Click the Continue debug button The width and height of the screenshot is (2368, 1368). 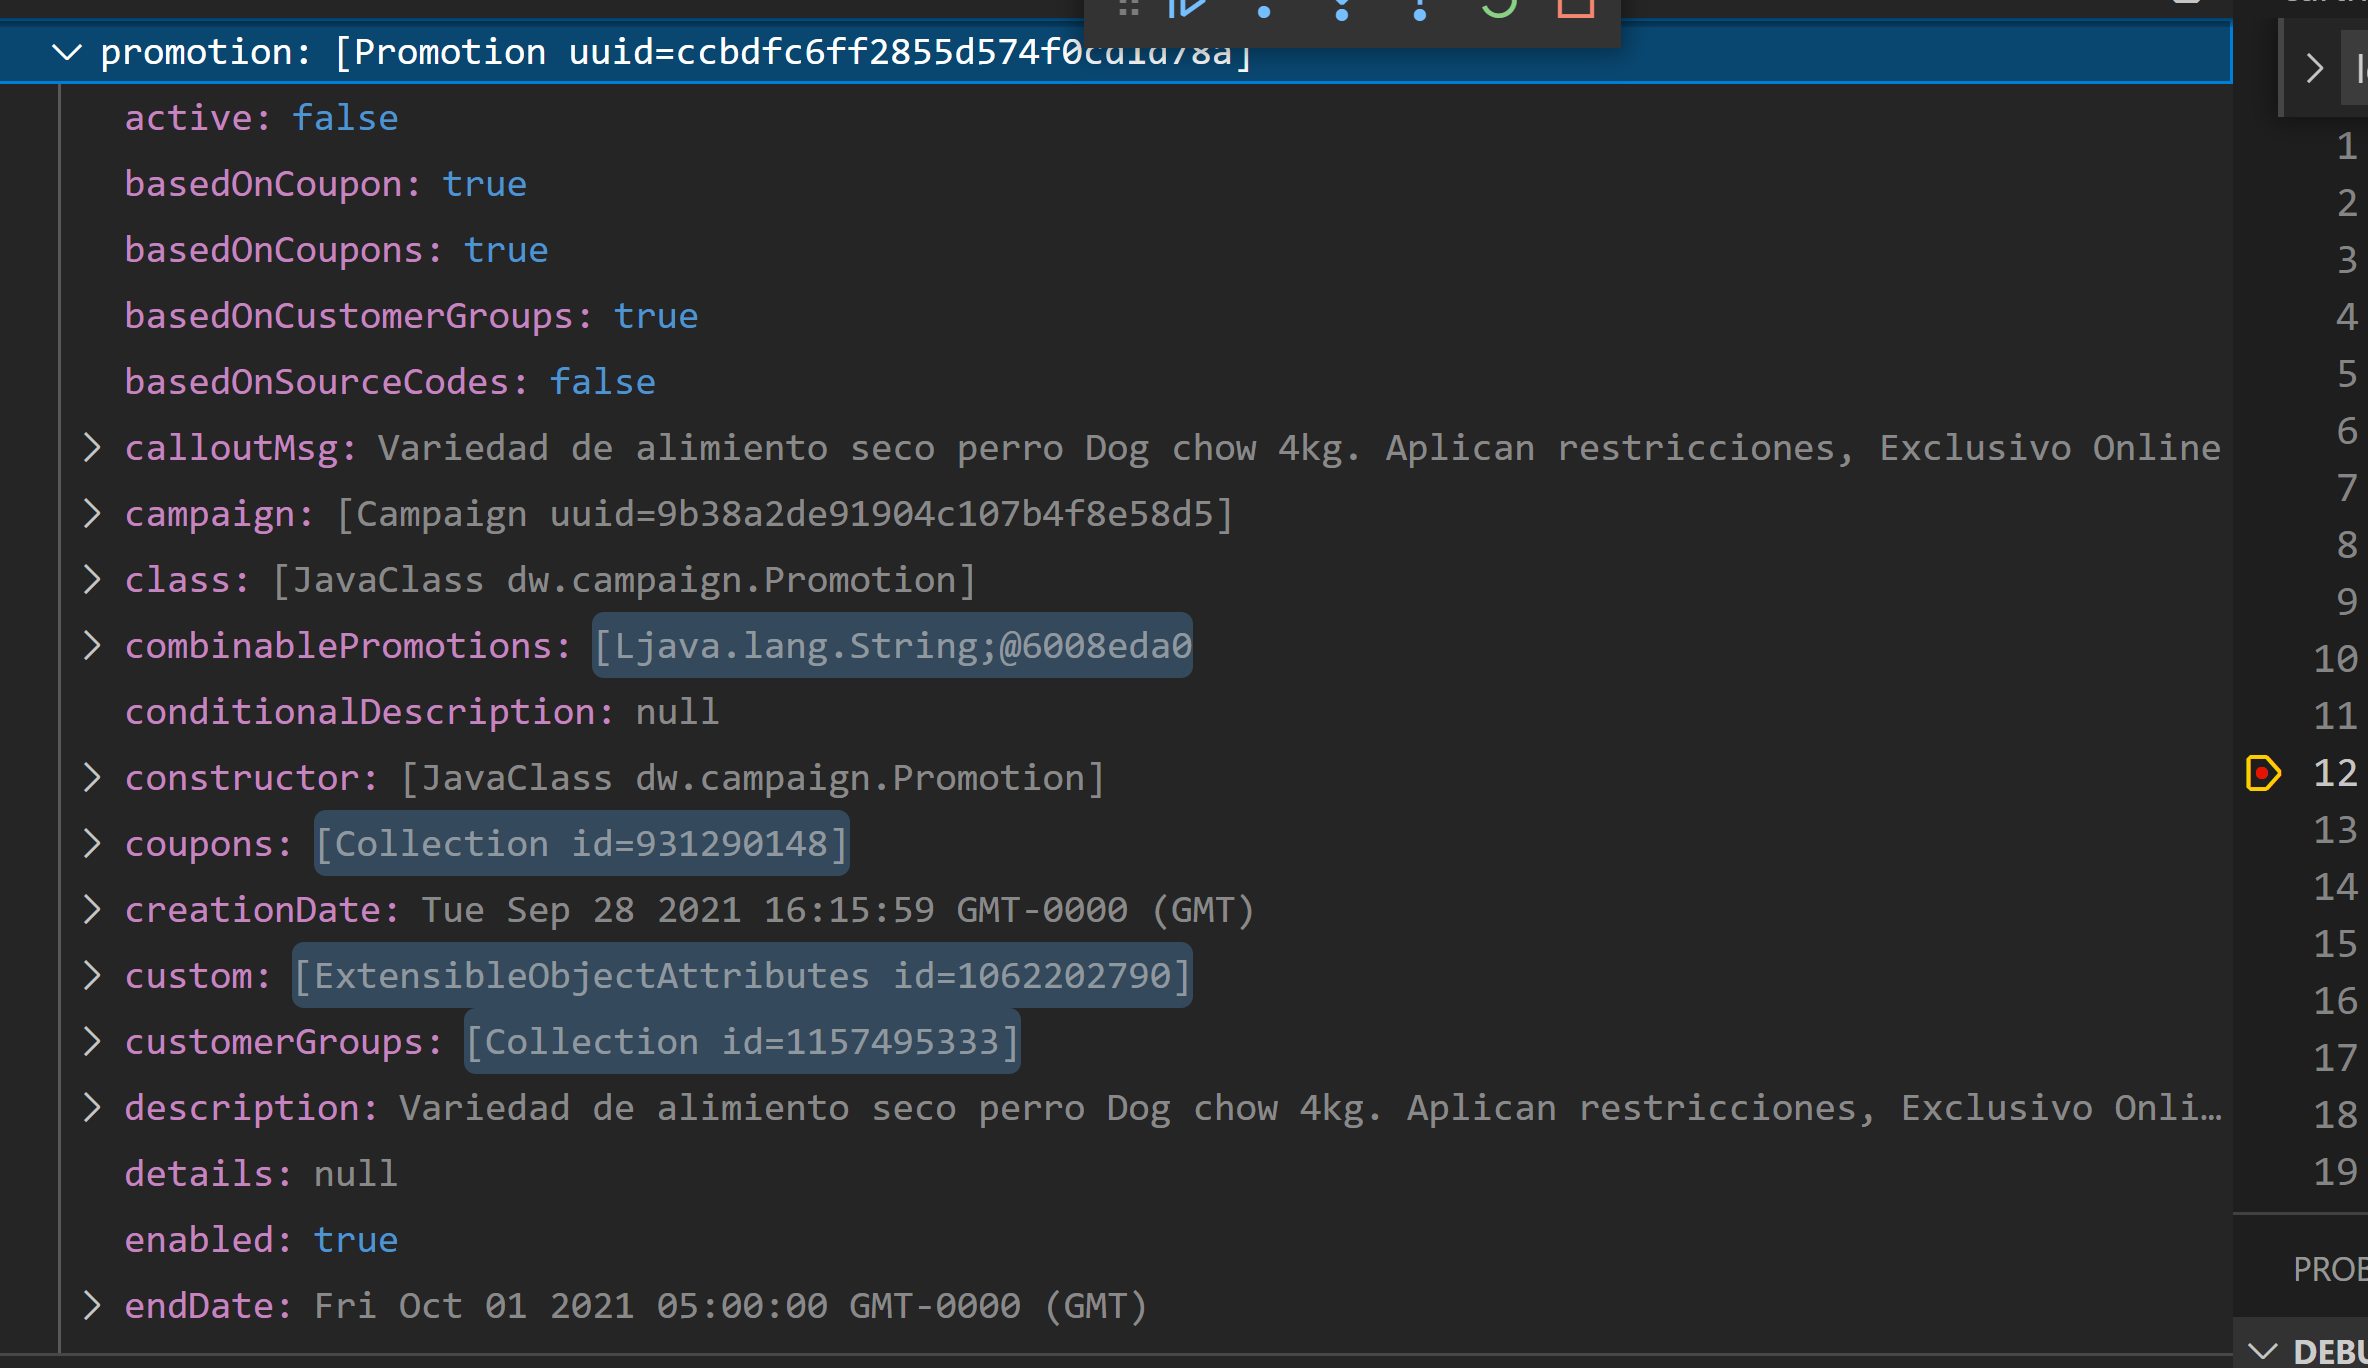[1188, 8]
